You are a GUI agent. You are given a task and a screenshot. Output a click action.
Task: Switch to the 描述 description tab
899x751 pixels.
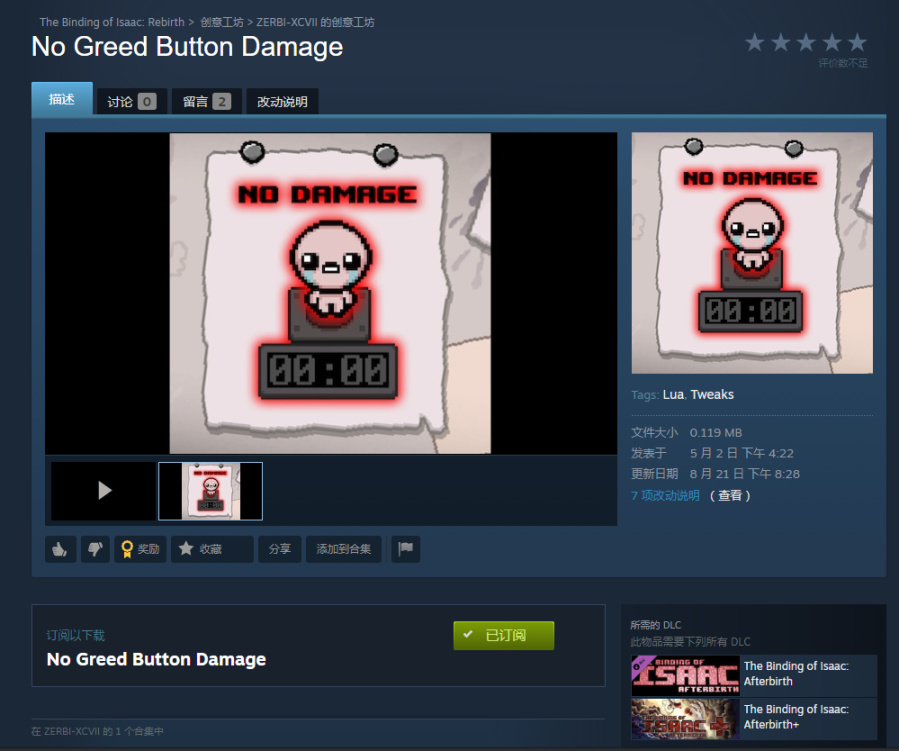62,99
